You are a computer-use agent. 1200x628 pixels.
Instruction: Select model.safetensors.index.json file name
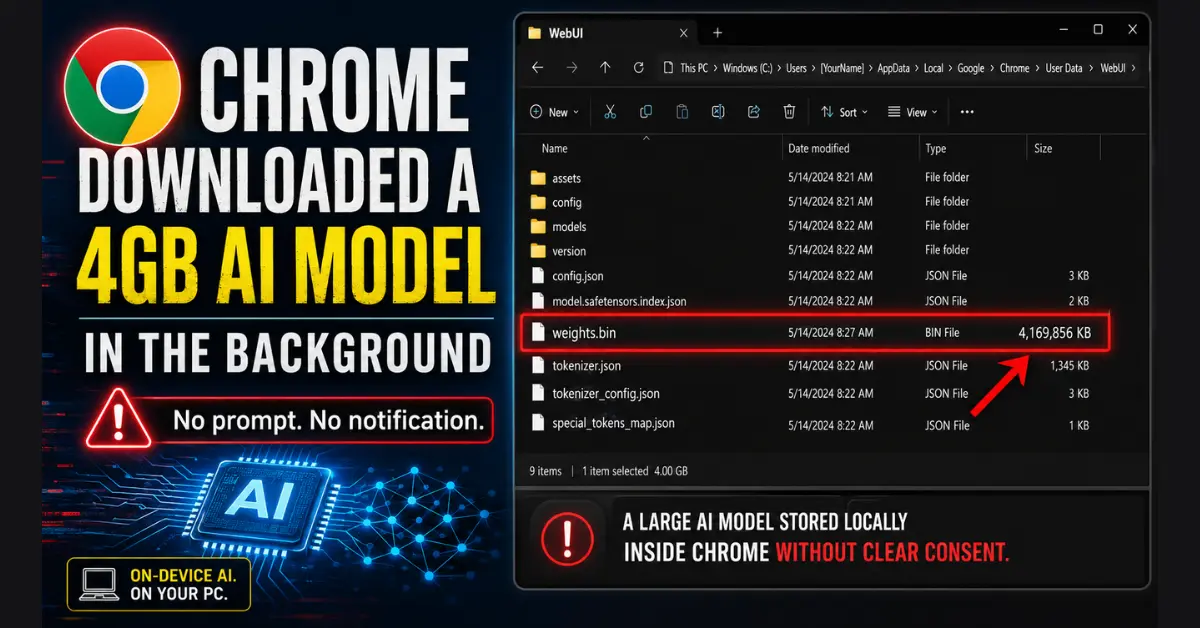tap(619, 301)
